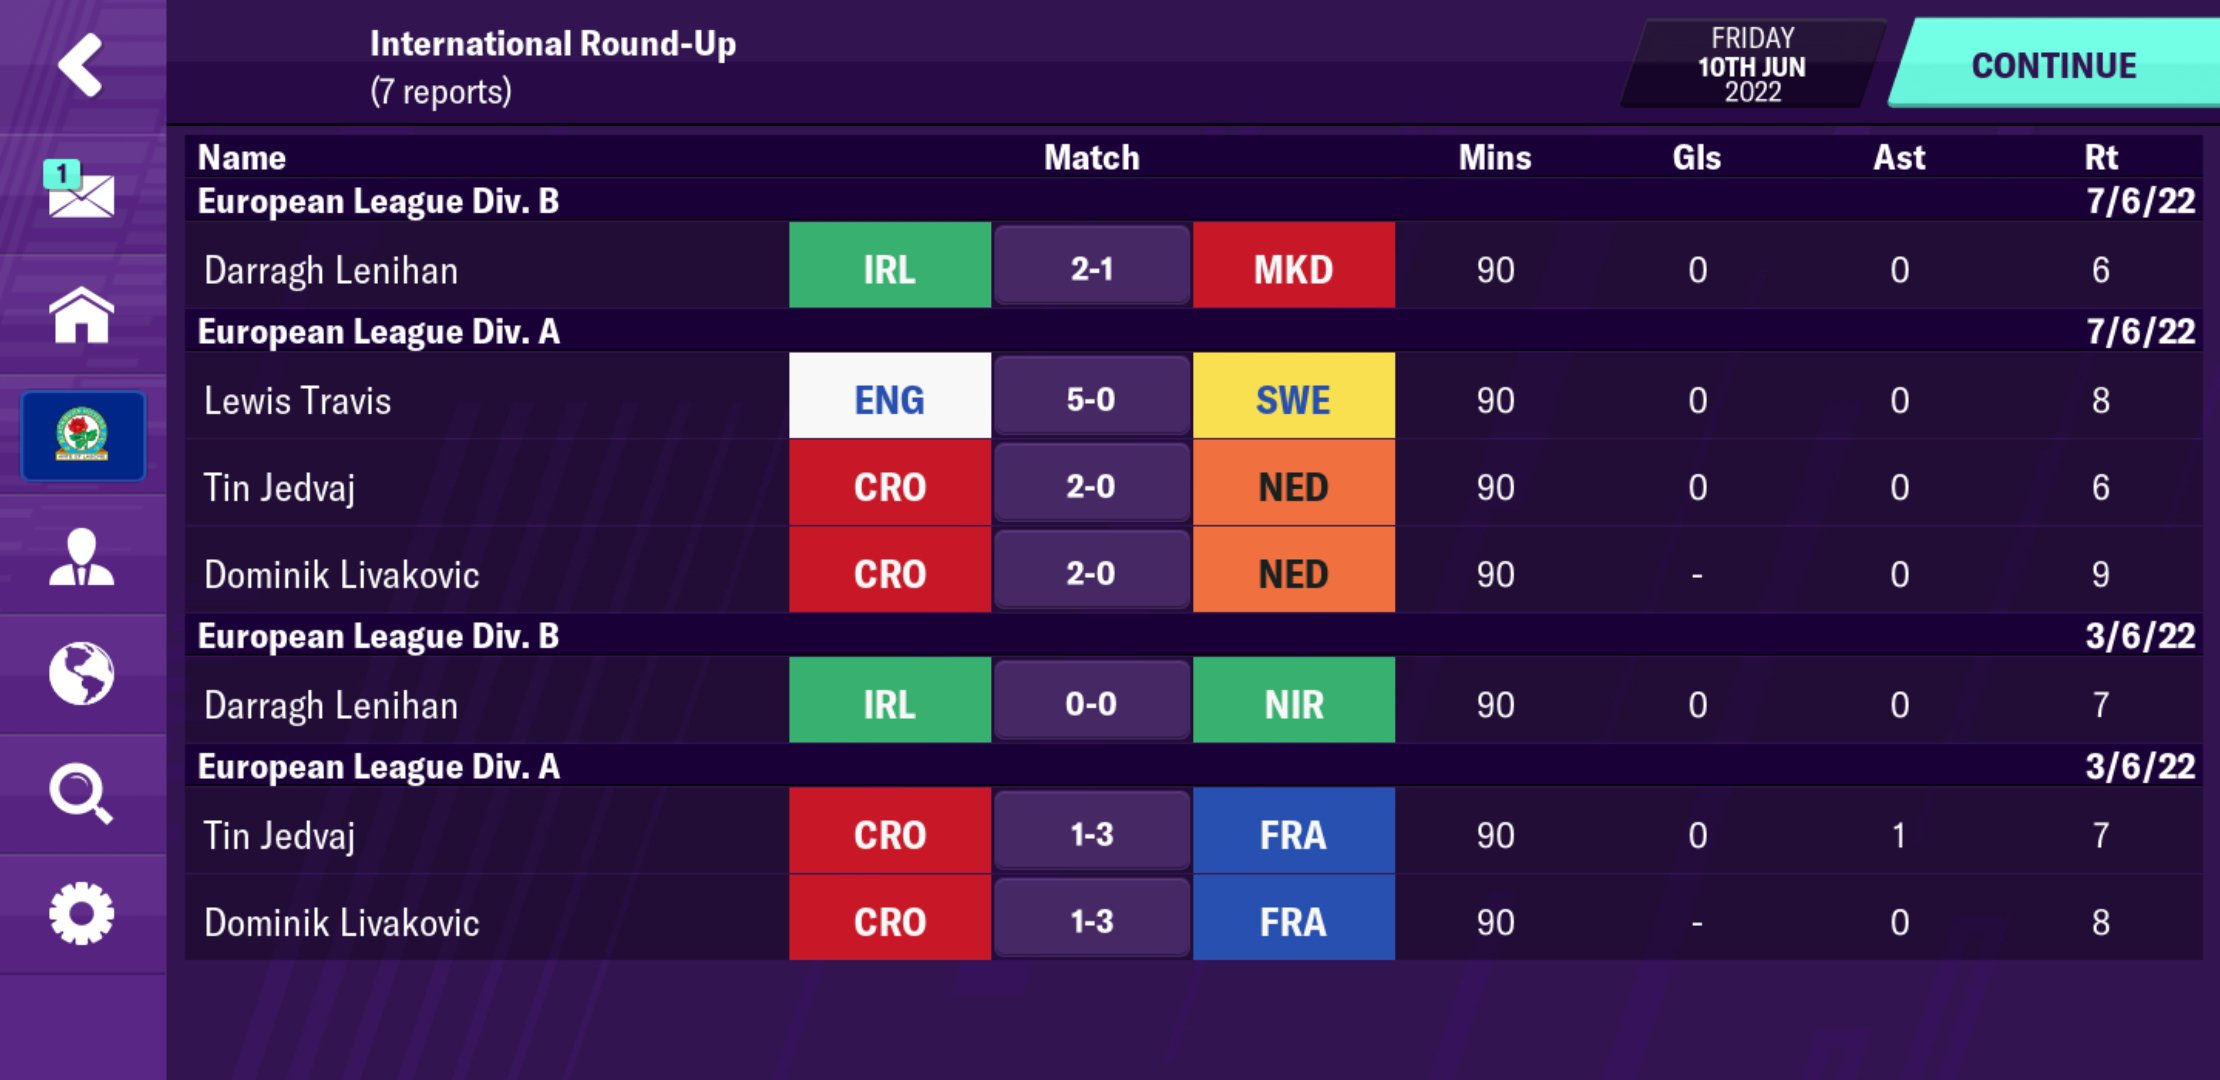
Task: Click the CONTINUE button
Action: coord(2054,64)
